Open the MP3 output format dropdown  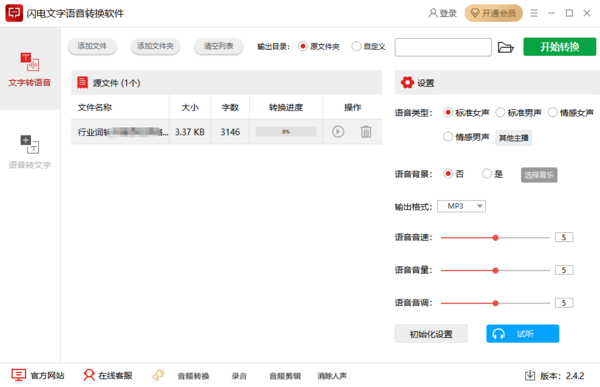461,206
